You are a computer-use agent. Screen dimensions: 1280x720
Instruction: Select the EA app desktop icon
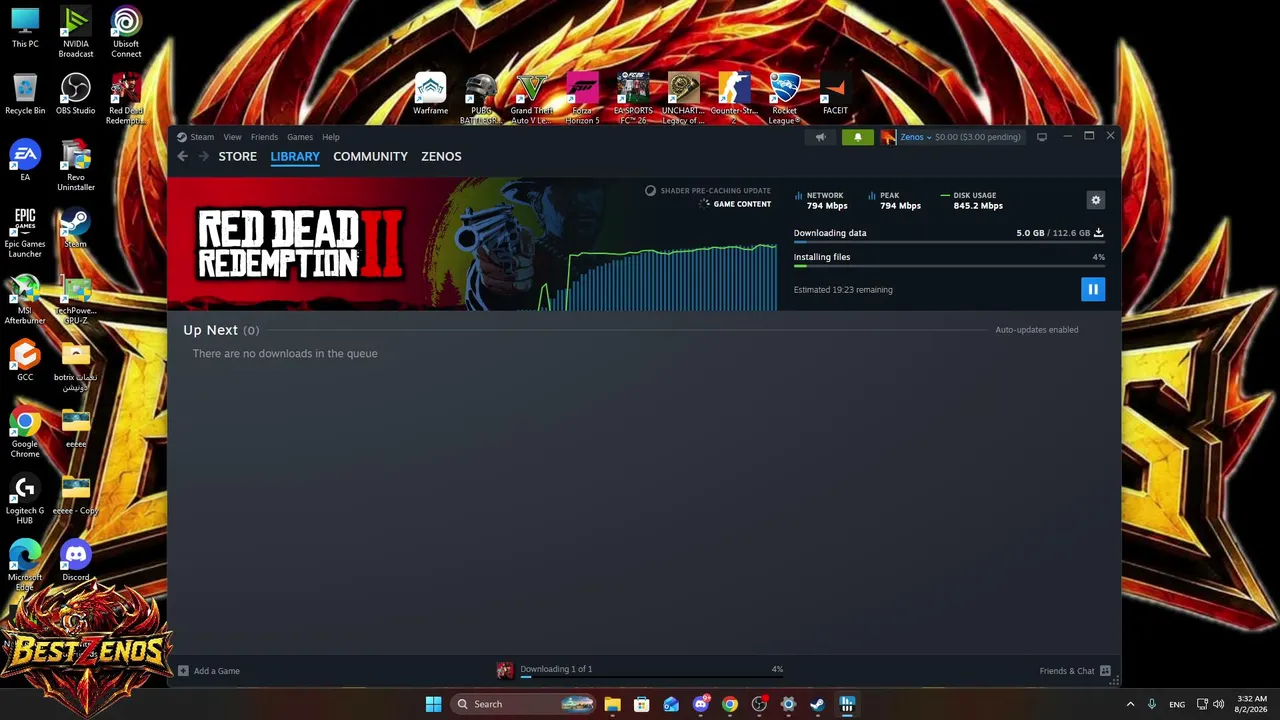(25, 161)
